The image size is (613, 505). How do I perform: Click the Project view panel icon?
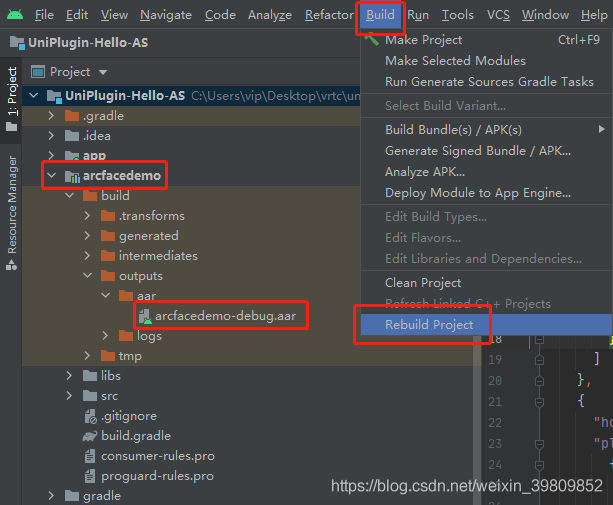[38, 72]
